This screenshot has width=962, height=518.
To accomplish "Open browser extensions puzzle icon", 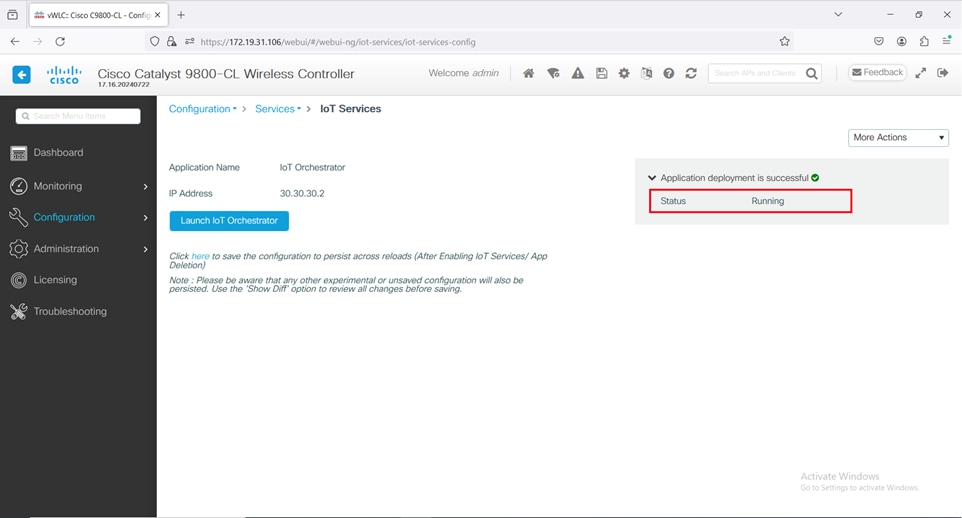I will point(924,42).
